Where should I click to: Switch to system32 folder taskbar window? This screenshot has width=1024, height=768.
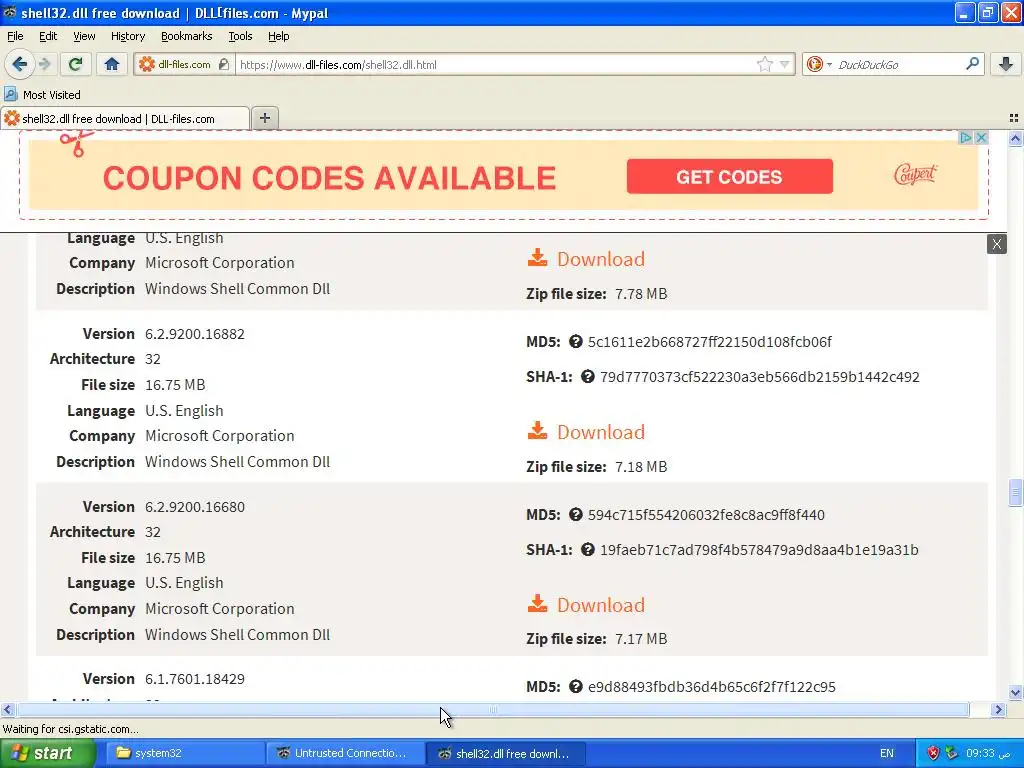pos(185,753)
